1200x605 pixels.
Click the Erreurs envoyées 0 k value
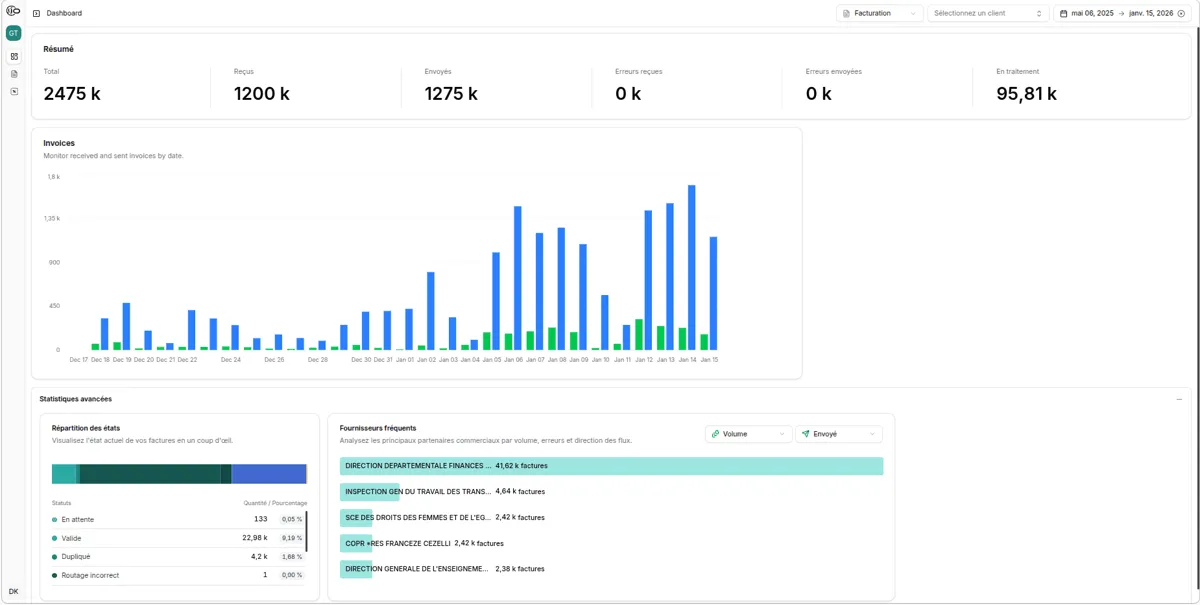[x=819, y=94]
